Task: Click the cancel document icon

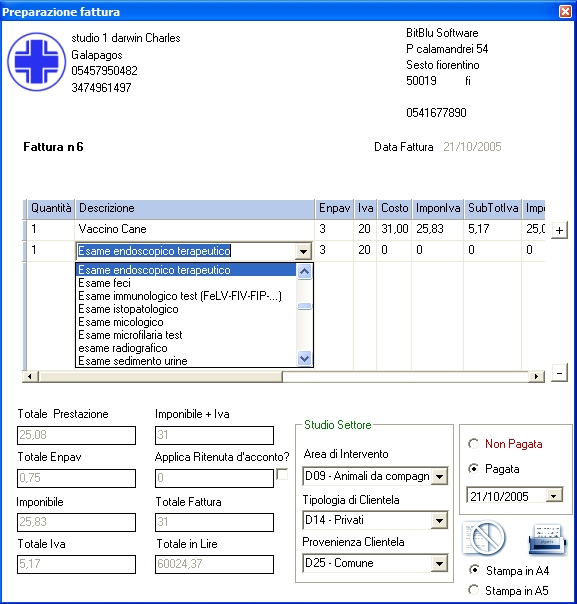Action: click(484, 538)
